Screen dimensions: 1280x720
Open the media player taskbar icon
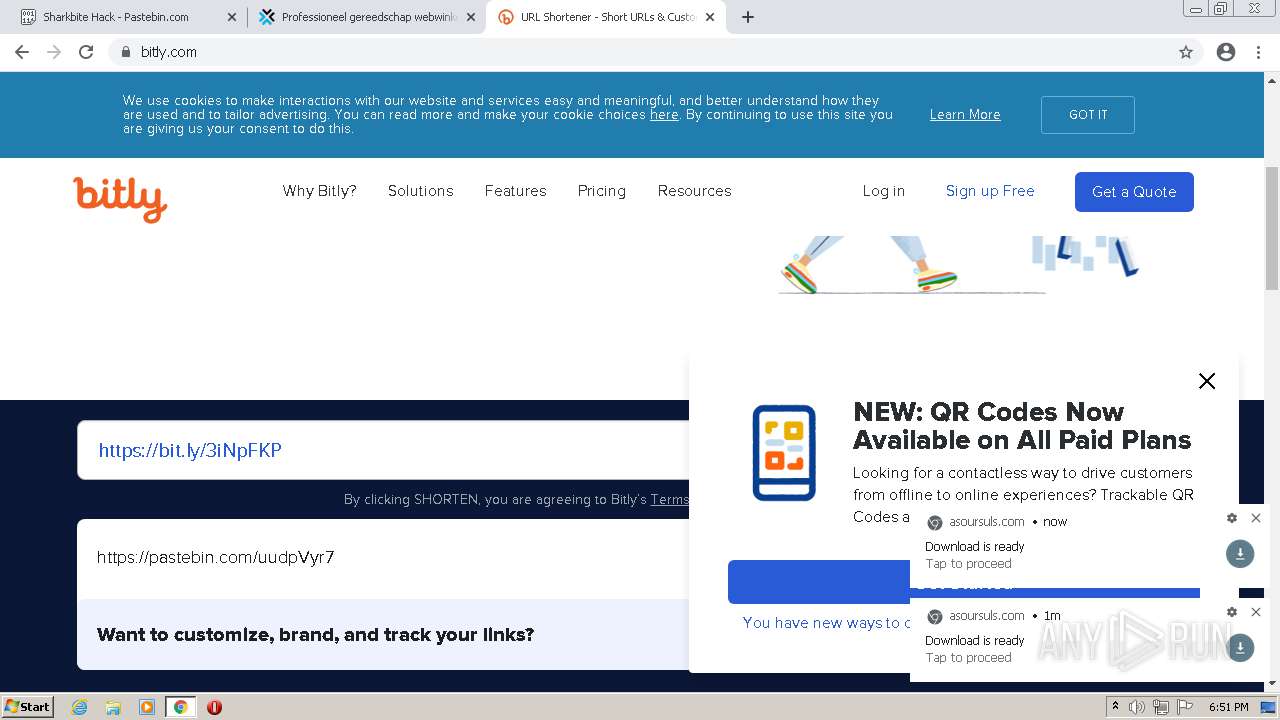click(x=147, y=707)
